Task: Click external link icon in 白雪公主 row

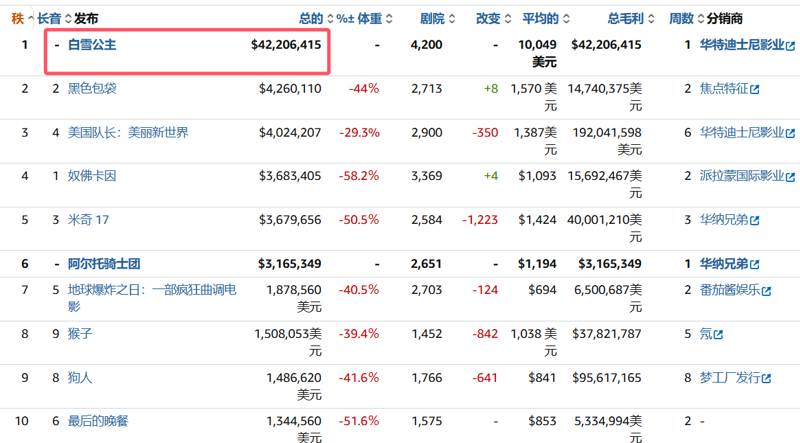Action: tap(790, 46)
